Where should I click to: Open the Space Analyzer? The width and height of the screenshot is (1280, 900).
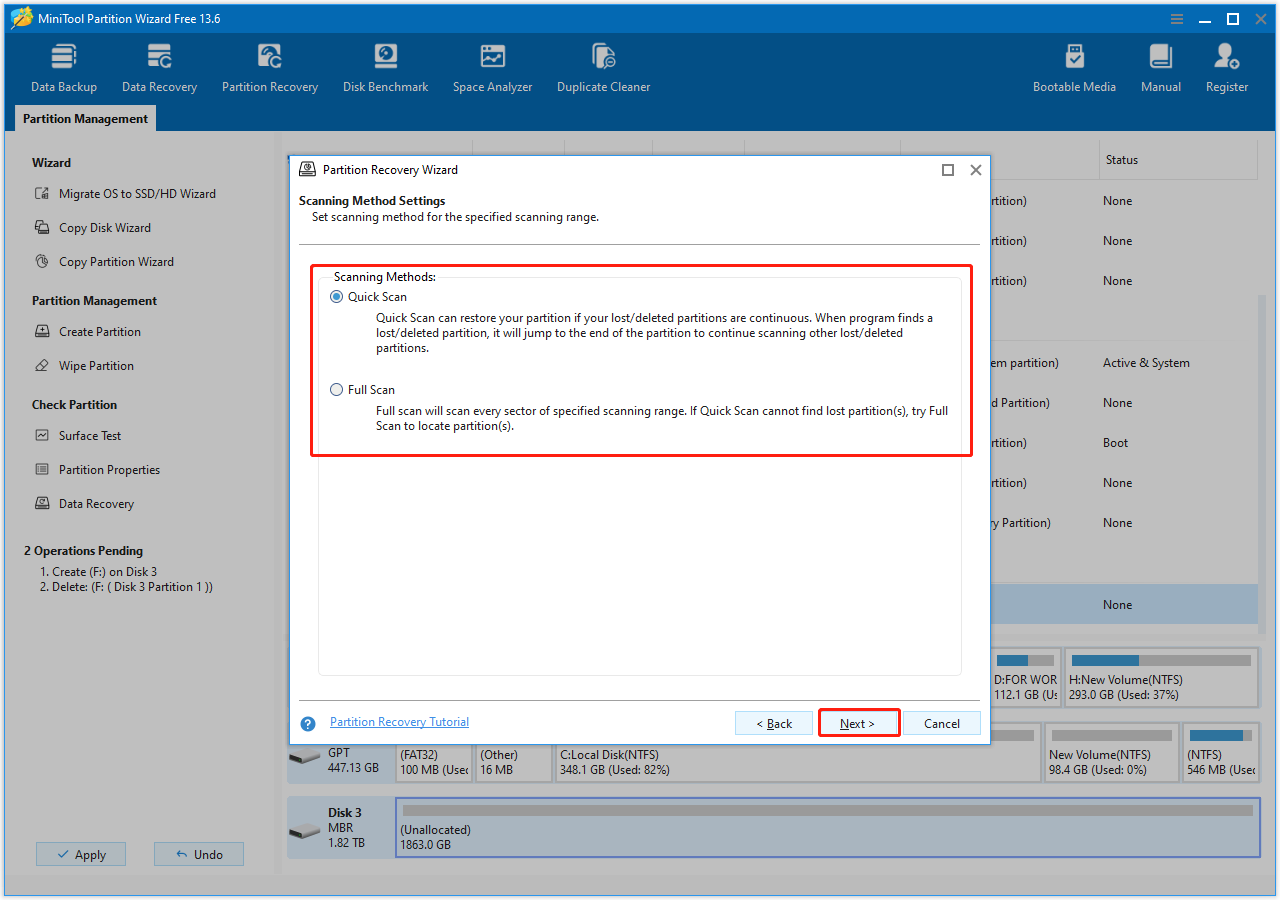492,66
